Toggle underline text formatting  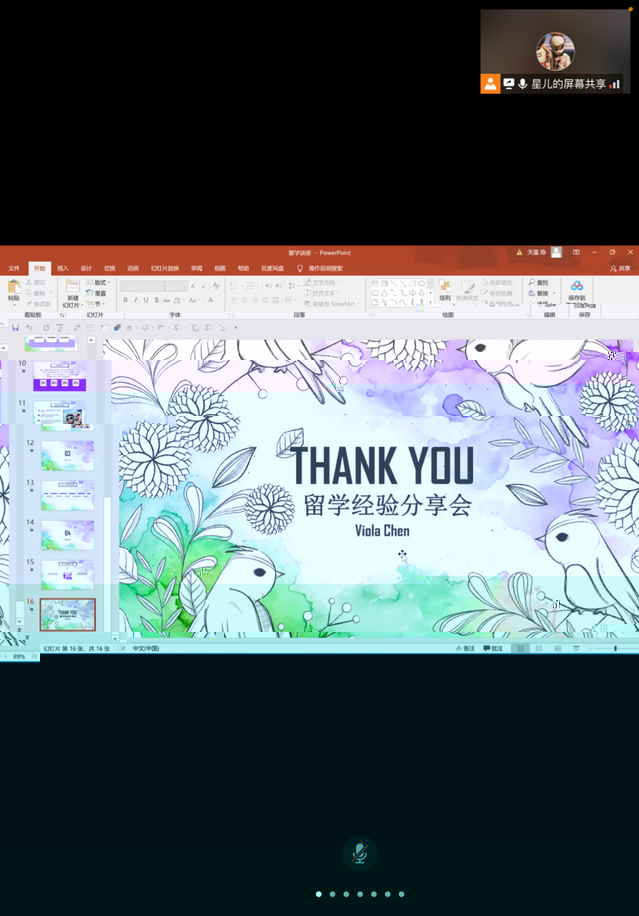coord(146,300)
